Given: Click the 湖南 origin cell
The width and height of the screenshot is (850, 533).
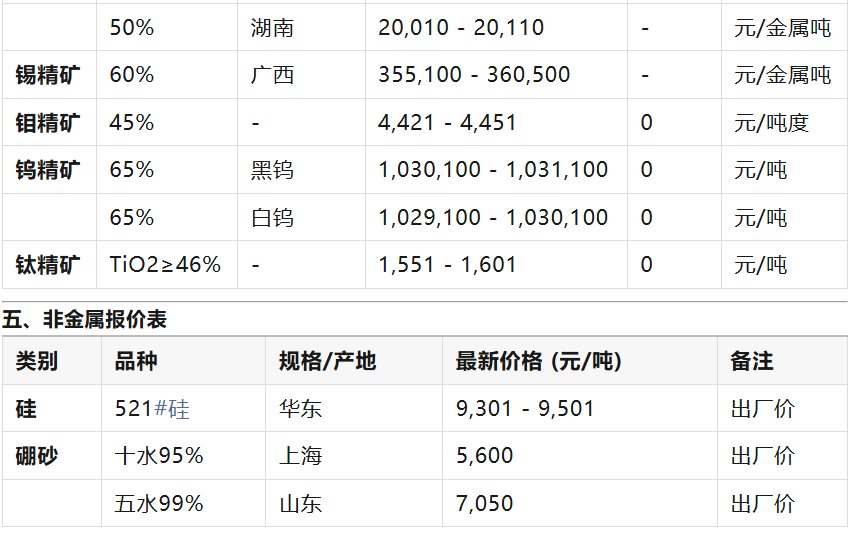Looking at the screenshot, I should [272, 28].
